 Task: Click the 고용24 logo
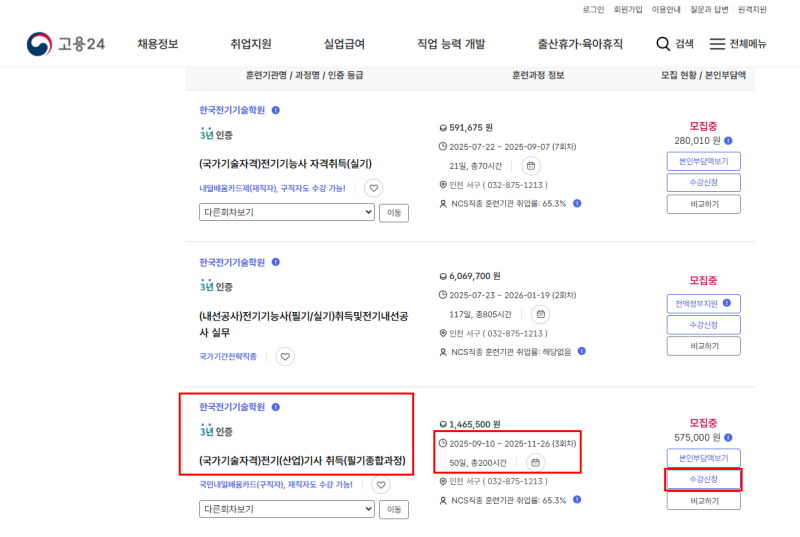click(66, 44)
